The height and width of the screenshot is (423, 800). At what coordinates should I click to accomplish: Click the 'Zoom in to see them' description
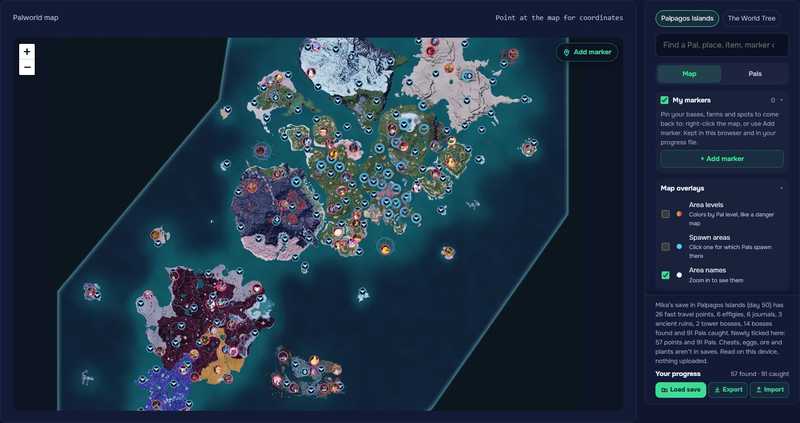pos(716,280)
